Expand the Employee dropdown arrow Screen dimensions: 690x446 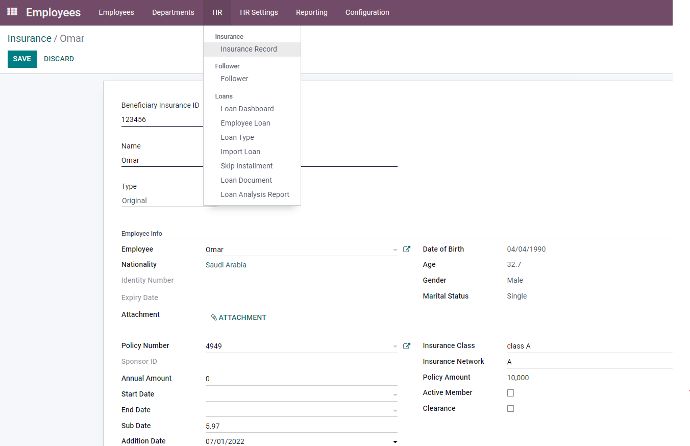pos(395,249)
